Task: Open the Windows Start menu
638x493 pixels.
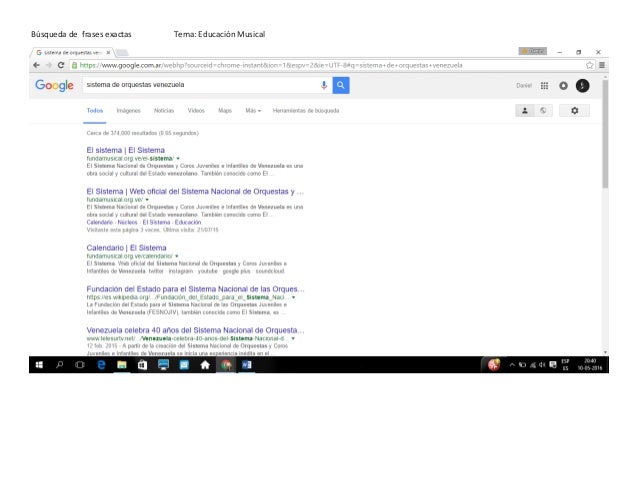Action: [x=39, y=365]
